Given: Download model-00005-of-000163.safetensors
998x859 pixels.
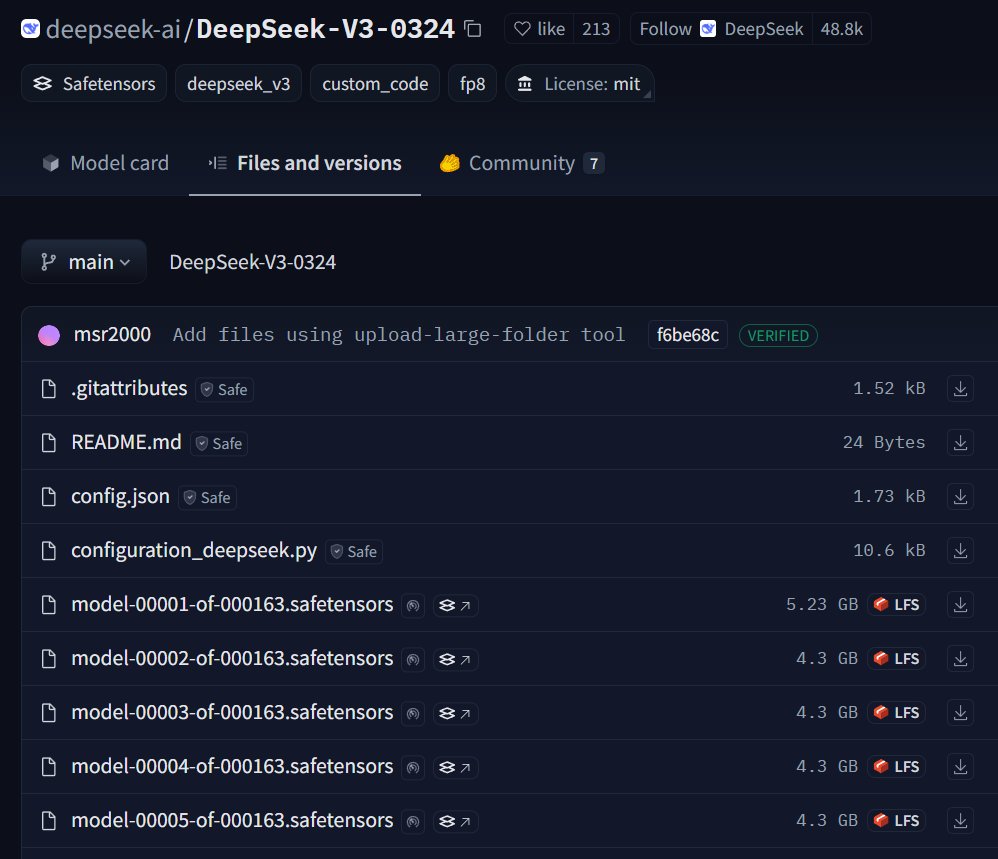Looking at the screenshot, I should coord(960,821).
